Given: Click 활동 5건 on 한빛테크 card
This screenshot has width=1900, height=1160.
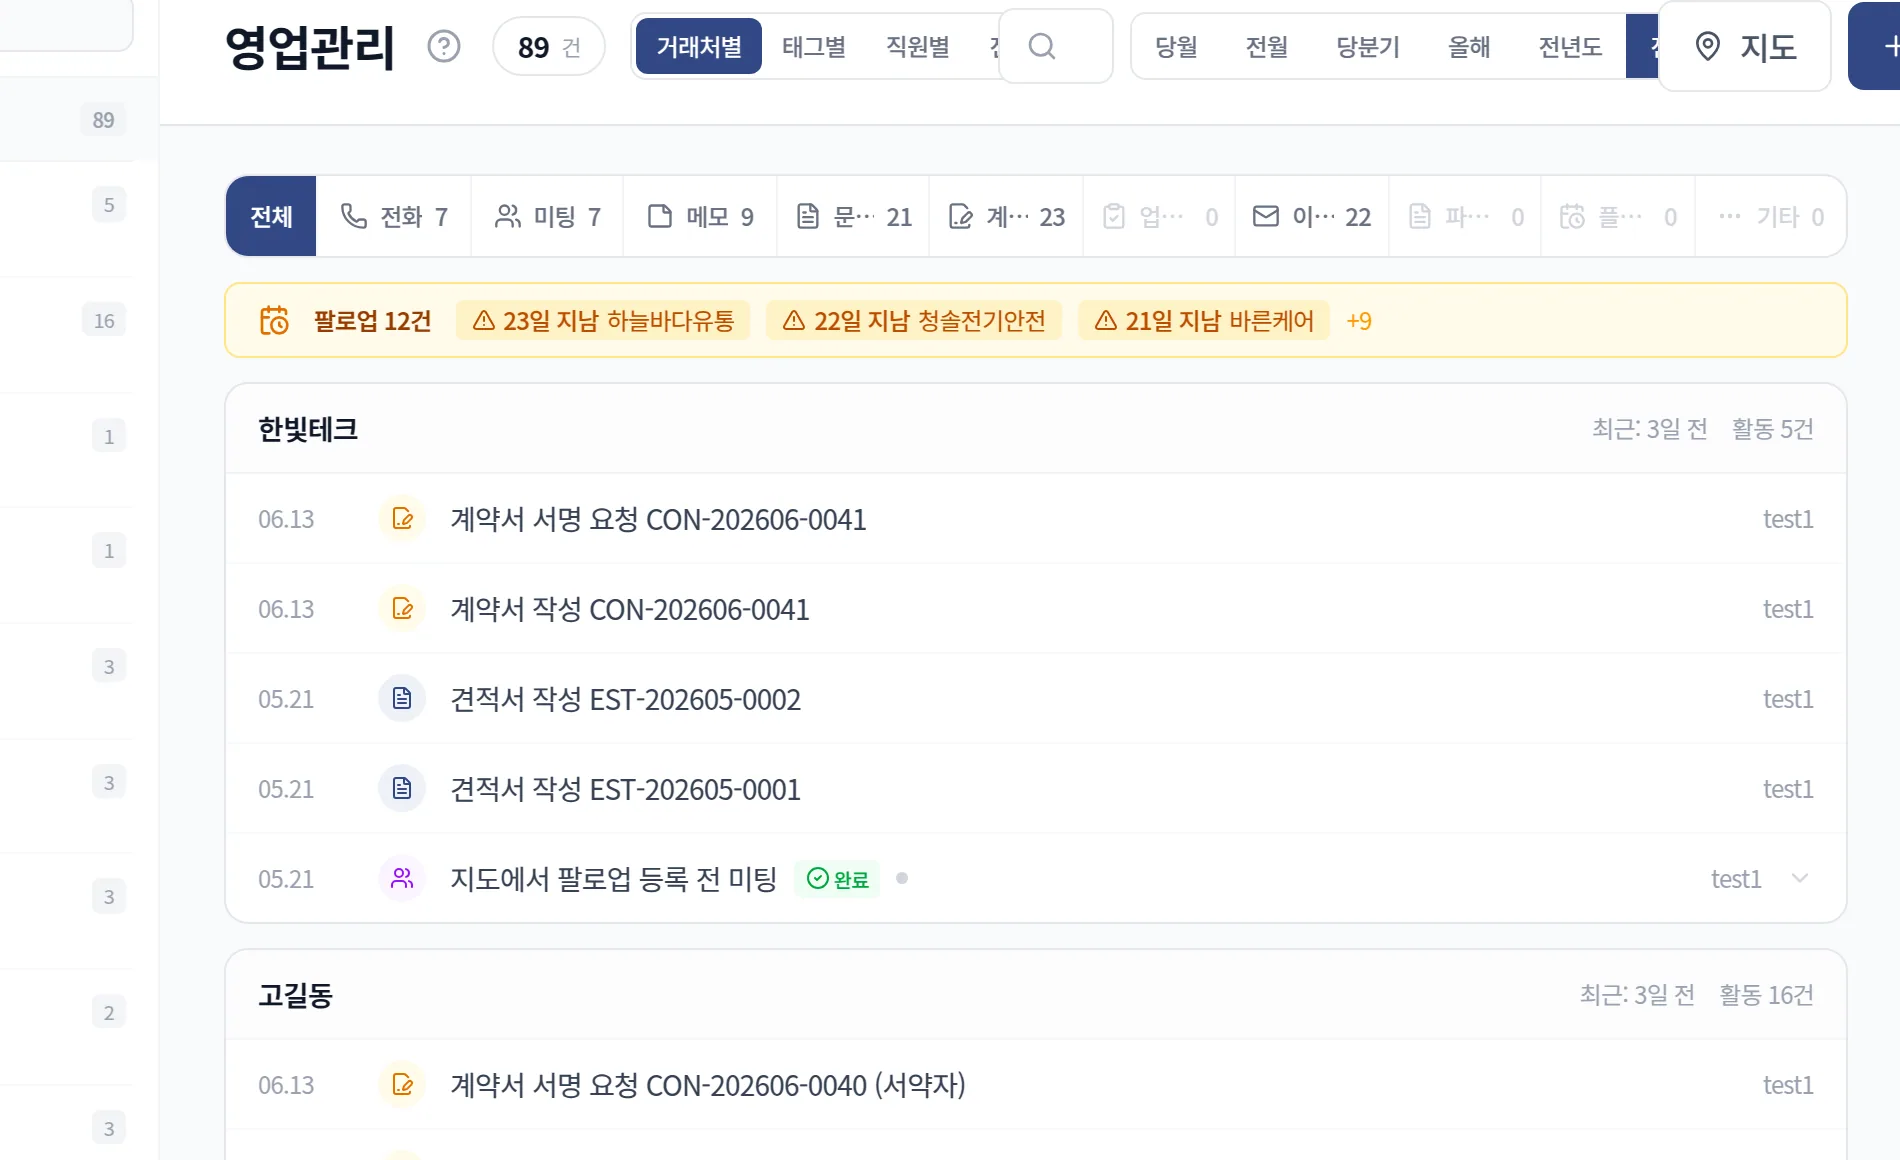Looking at the screenshot, I should point(1772,428).
